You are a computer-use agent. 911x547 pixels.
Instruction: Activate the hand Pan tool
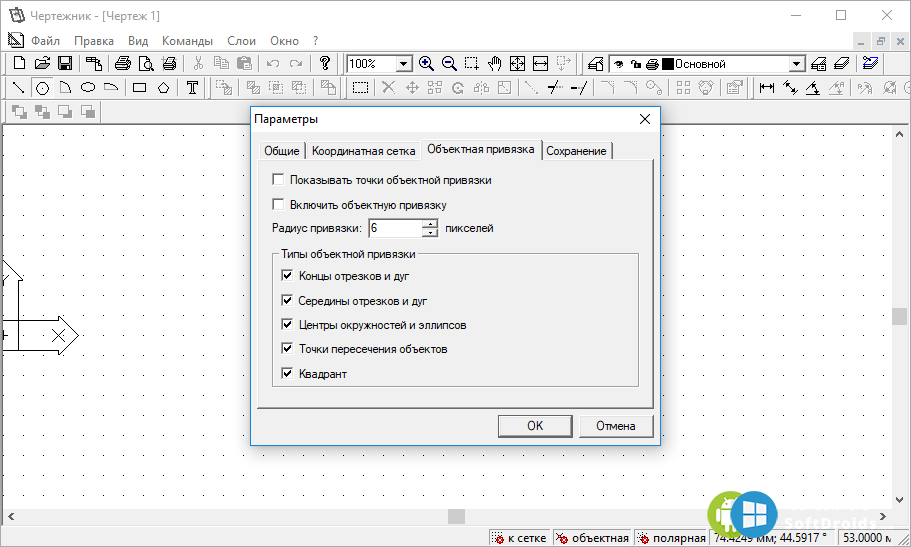494,63
